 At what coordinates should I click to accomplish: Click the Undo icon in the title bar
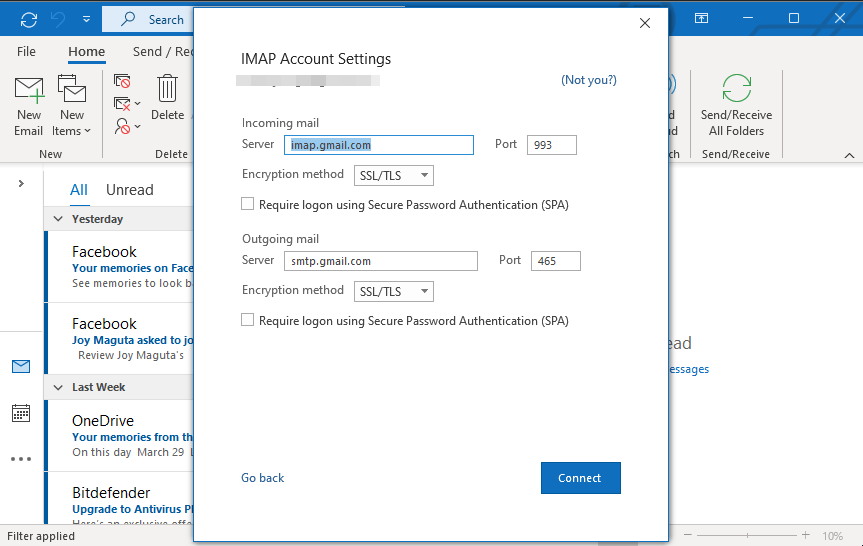pyautogui.click(x=58, y=19)
